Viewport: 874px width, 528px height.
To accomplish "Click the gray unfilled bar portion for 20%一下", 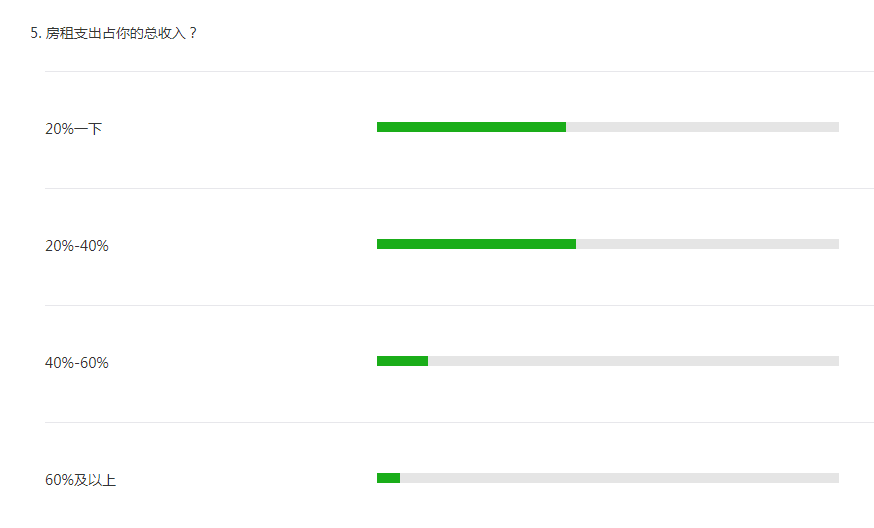I will (x=702, y=127).
